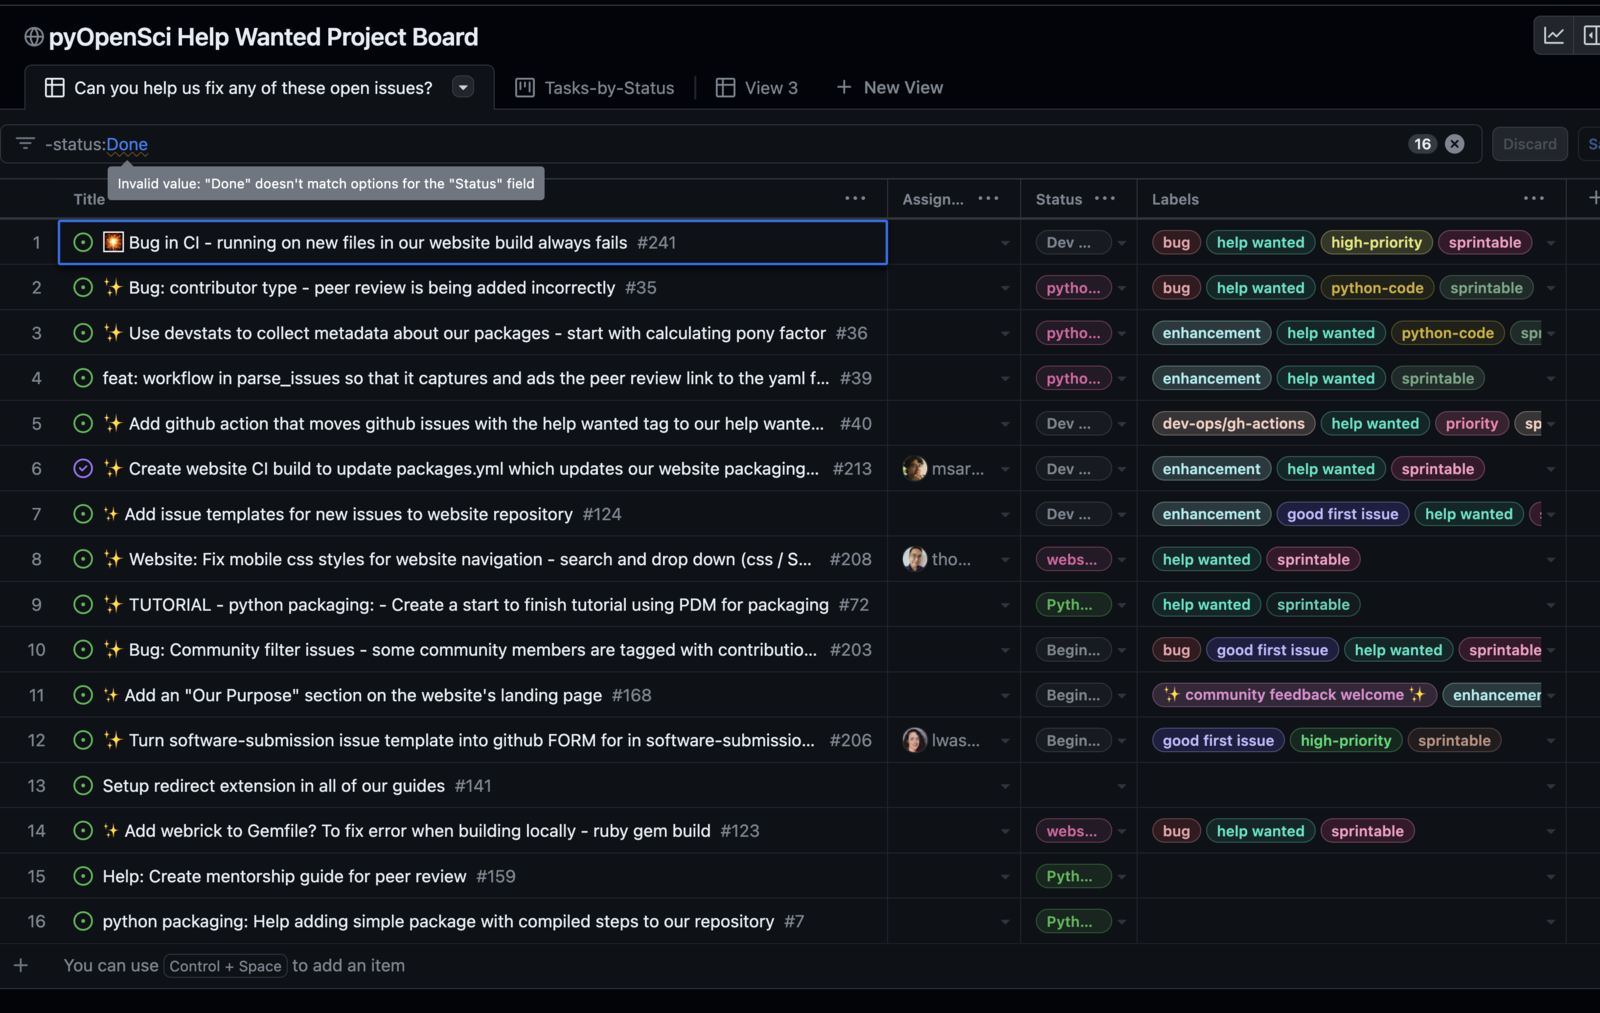Screen dimensions: 1600x1013
Task: Open the Status dropdown for issue #7
Action: tap(1122, 922)
